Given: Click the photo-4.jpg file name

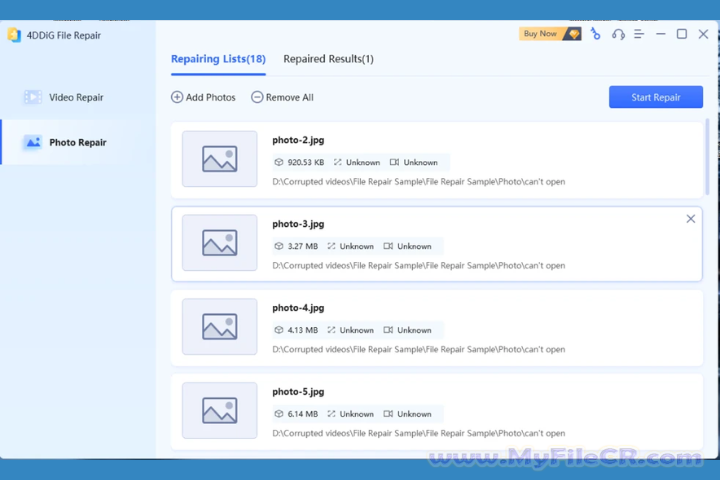Looking at the screenshot, I should click(298, 308).
